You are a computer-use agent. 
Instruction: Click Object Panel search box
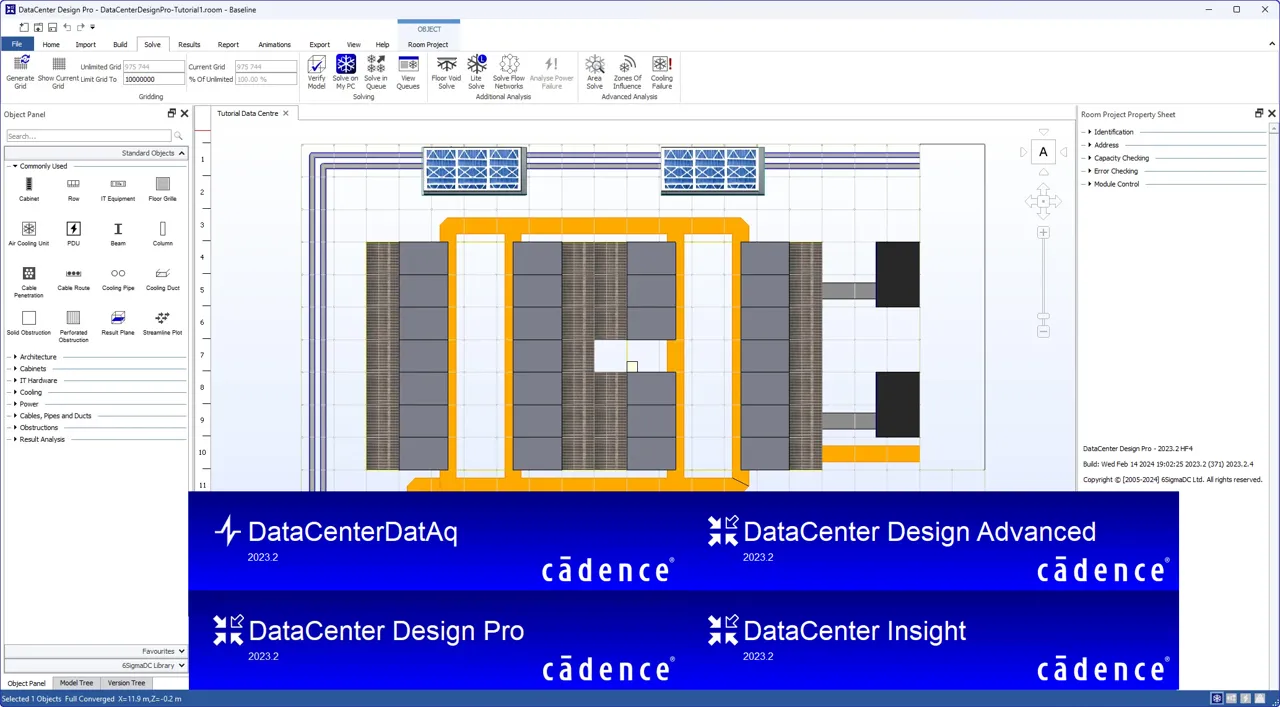pyautogui.click(x=89, y=136)
